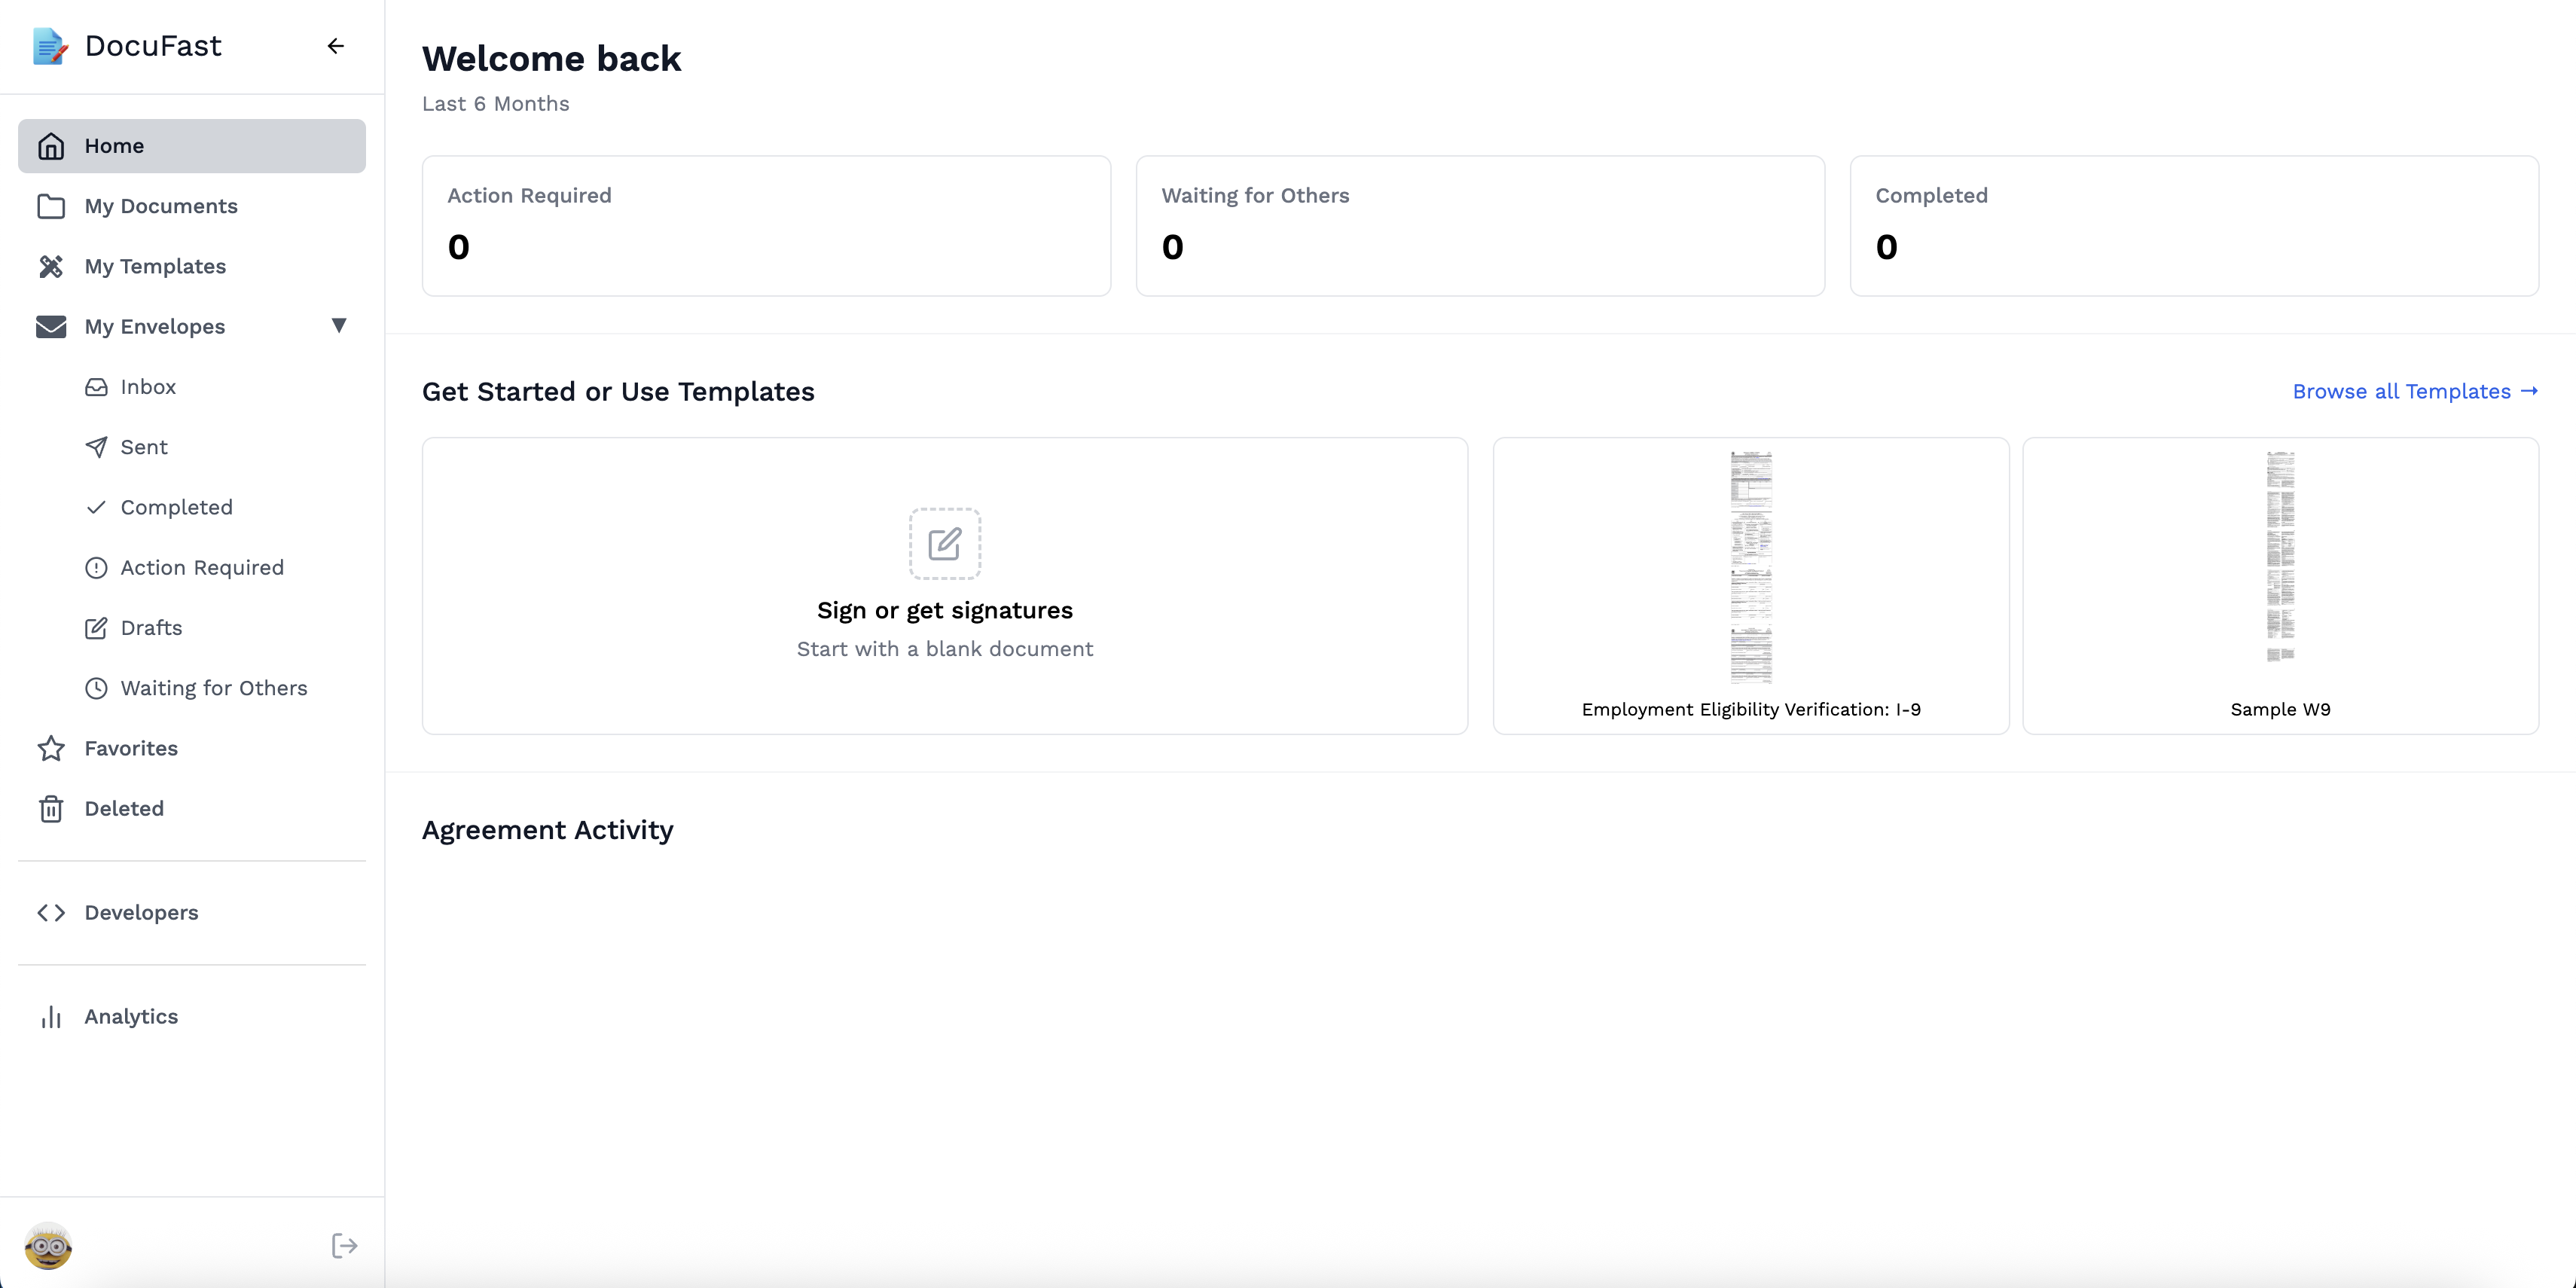Open the Inbox envelope folder
The height and width of the screenshot is (1288, 2576).
[147, 387]
